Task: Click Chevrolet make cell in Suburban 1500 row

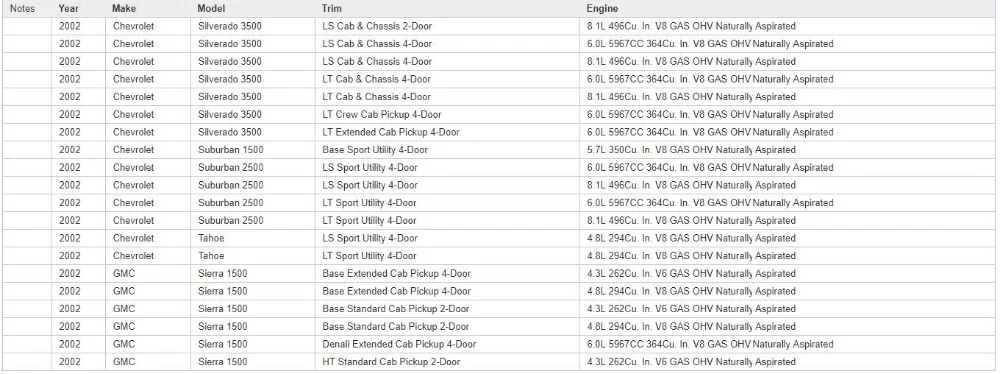Action: 148,150
